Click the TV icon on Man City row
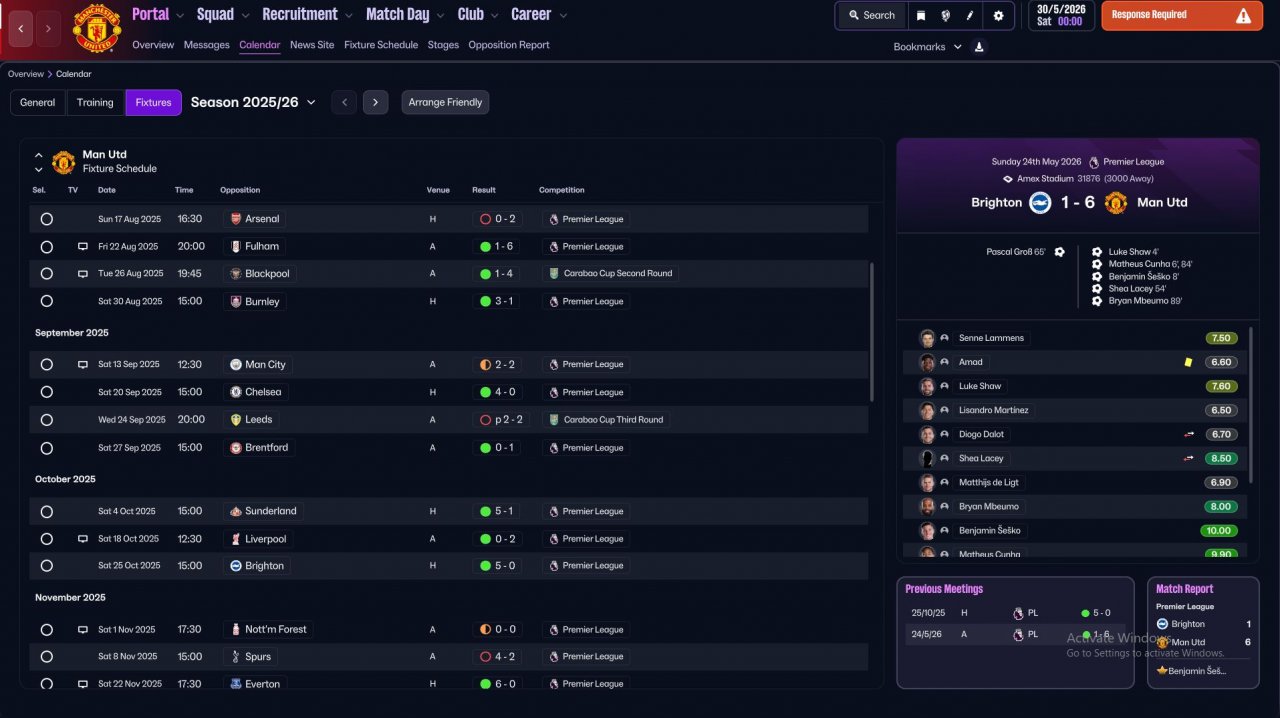This screenshot has width=1280, height=718. [x=83, y=365]
